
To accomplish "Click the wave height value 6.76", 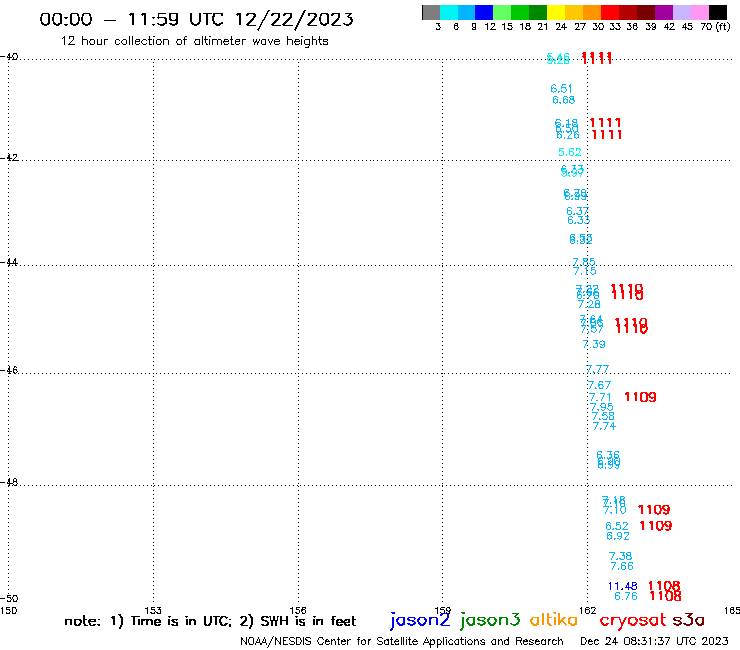I will (626, 596).
